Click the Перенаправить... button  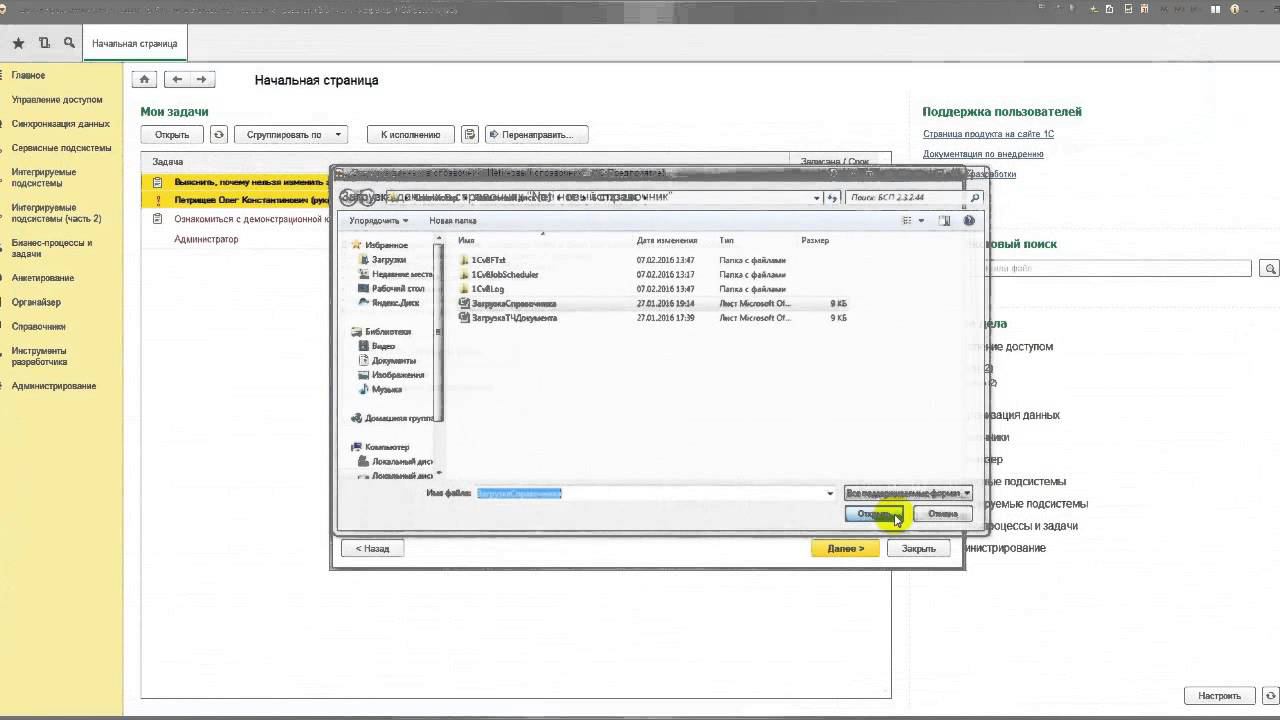537,134
